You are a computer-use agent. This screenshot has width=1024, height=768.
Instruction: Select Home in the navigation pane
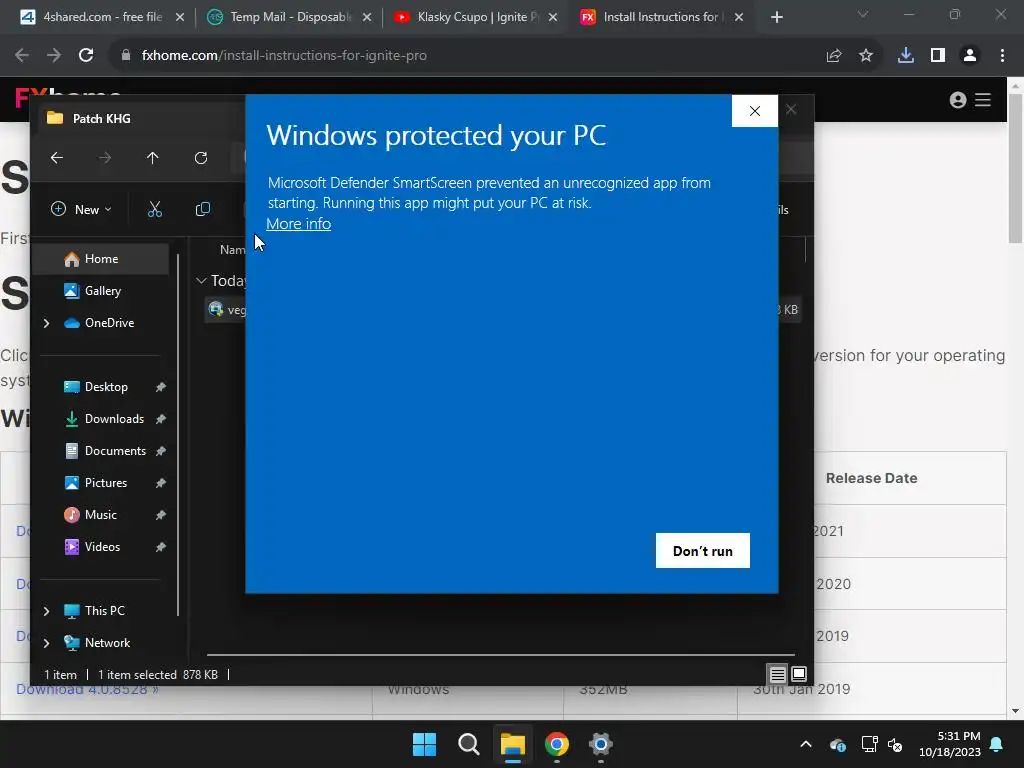tap(101, 259)
